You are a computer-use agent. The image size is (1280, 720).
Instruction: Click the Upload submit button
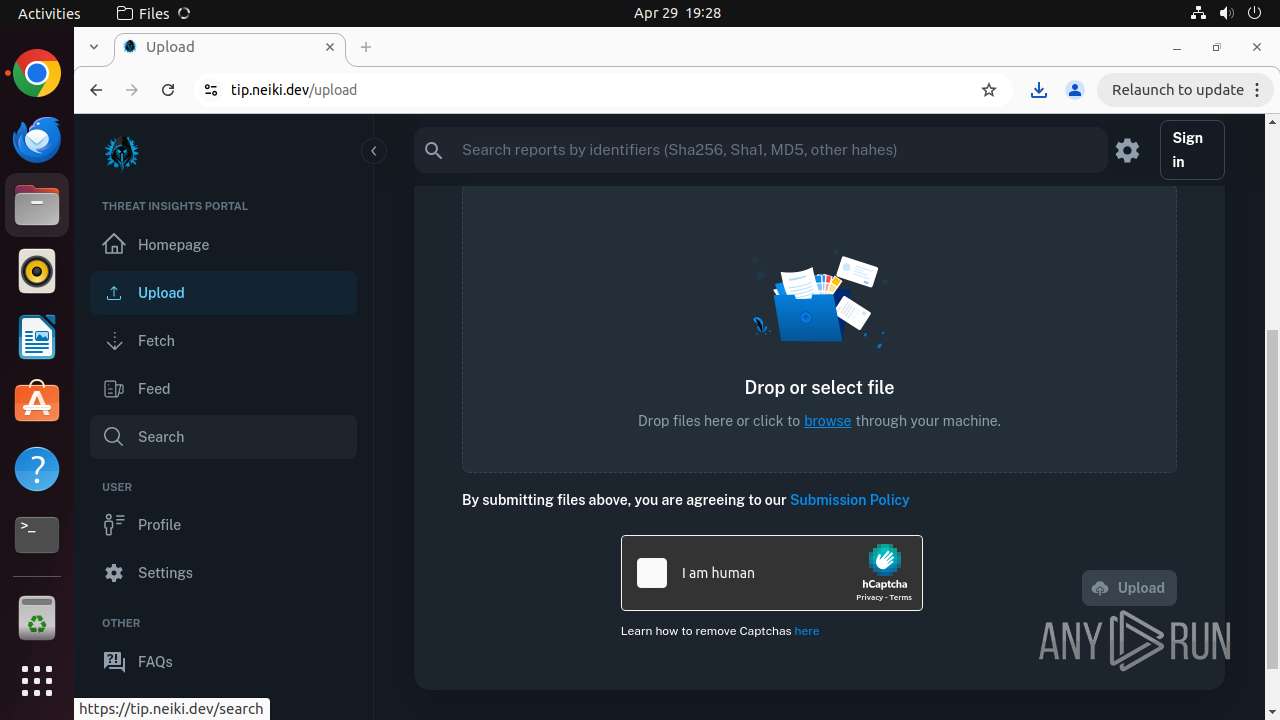pos(1129,588)
